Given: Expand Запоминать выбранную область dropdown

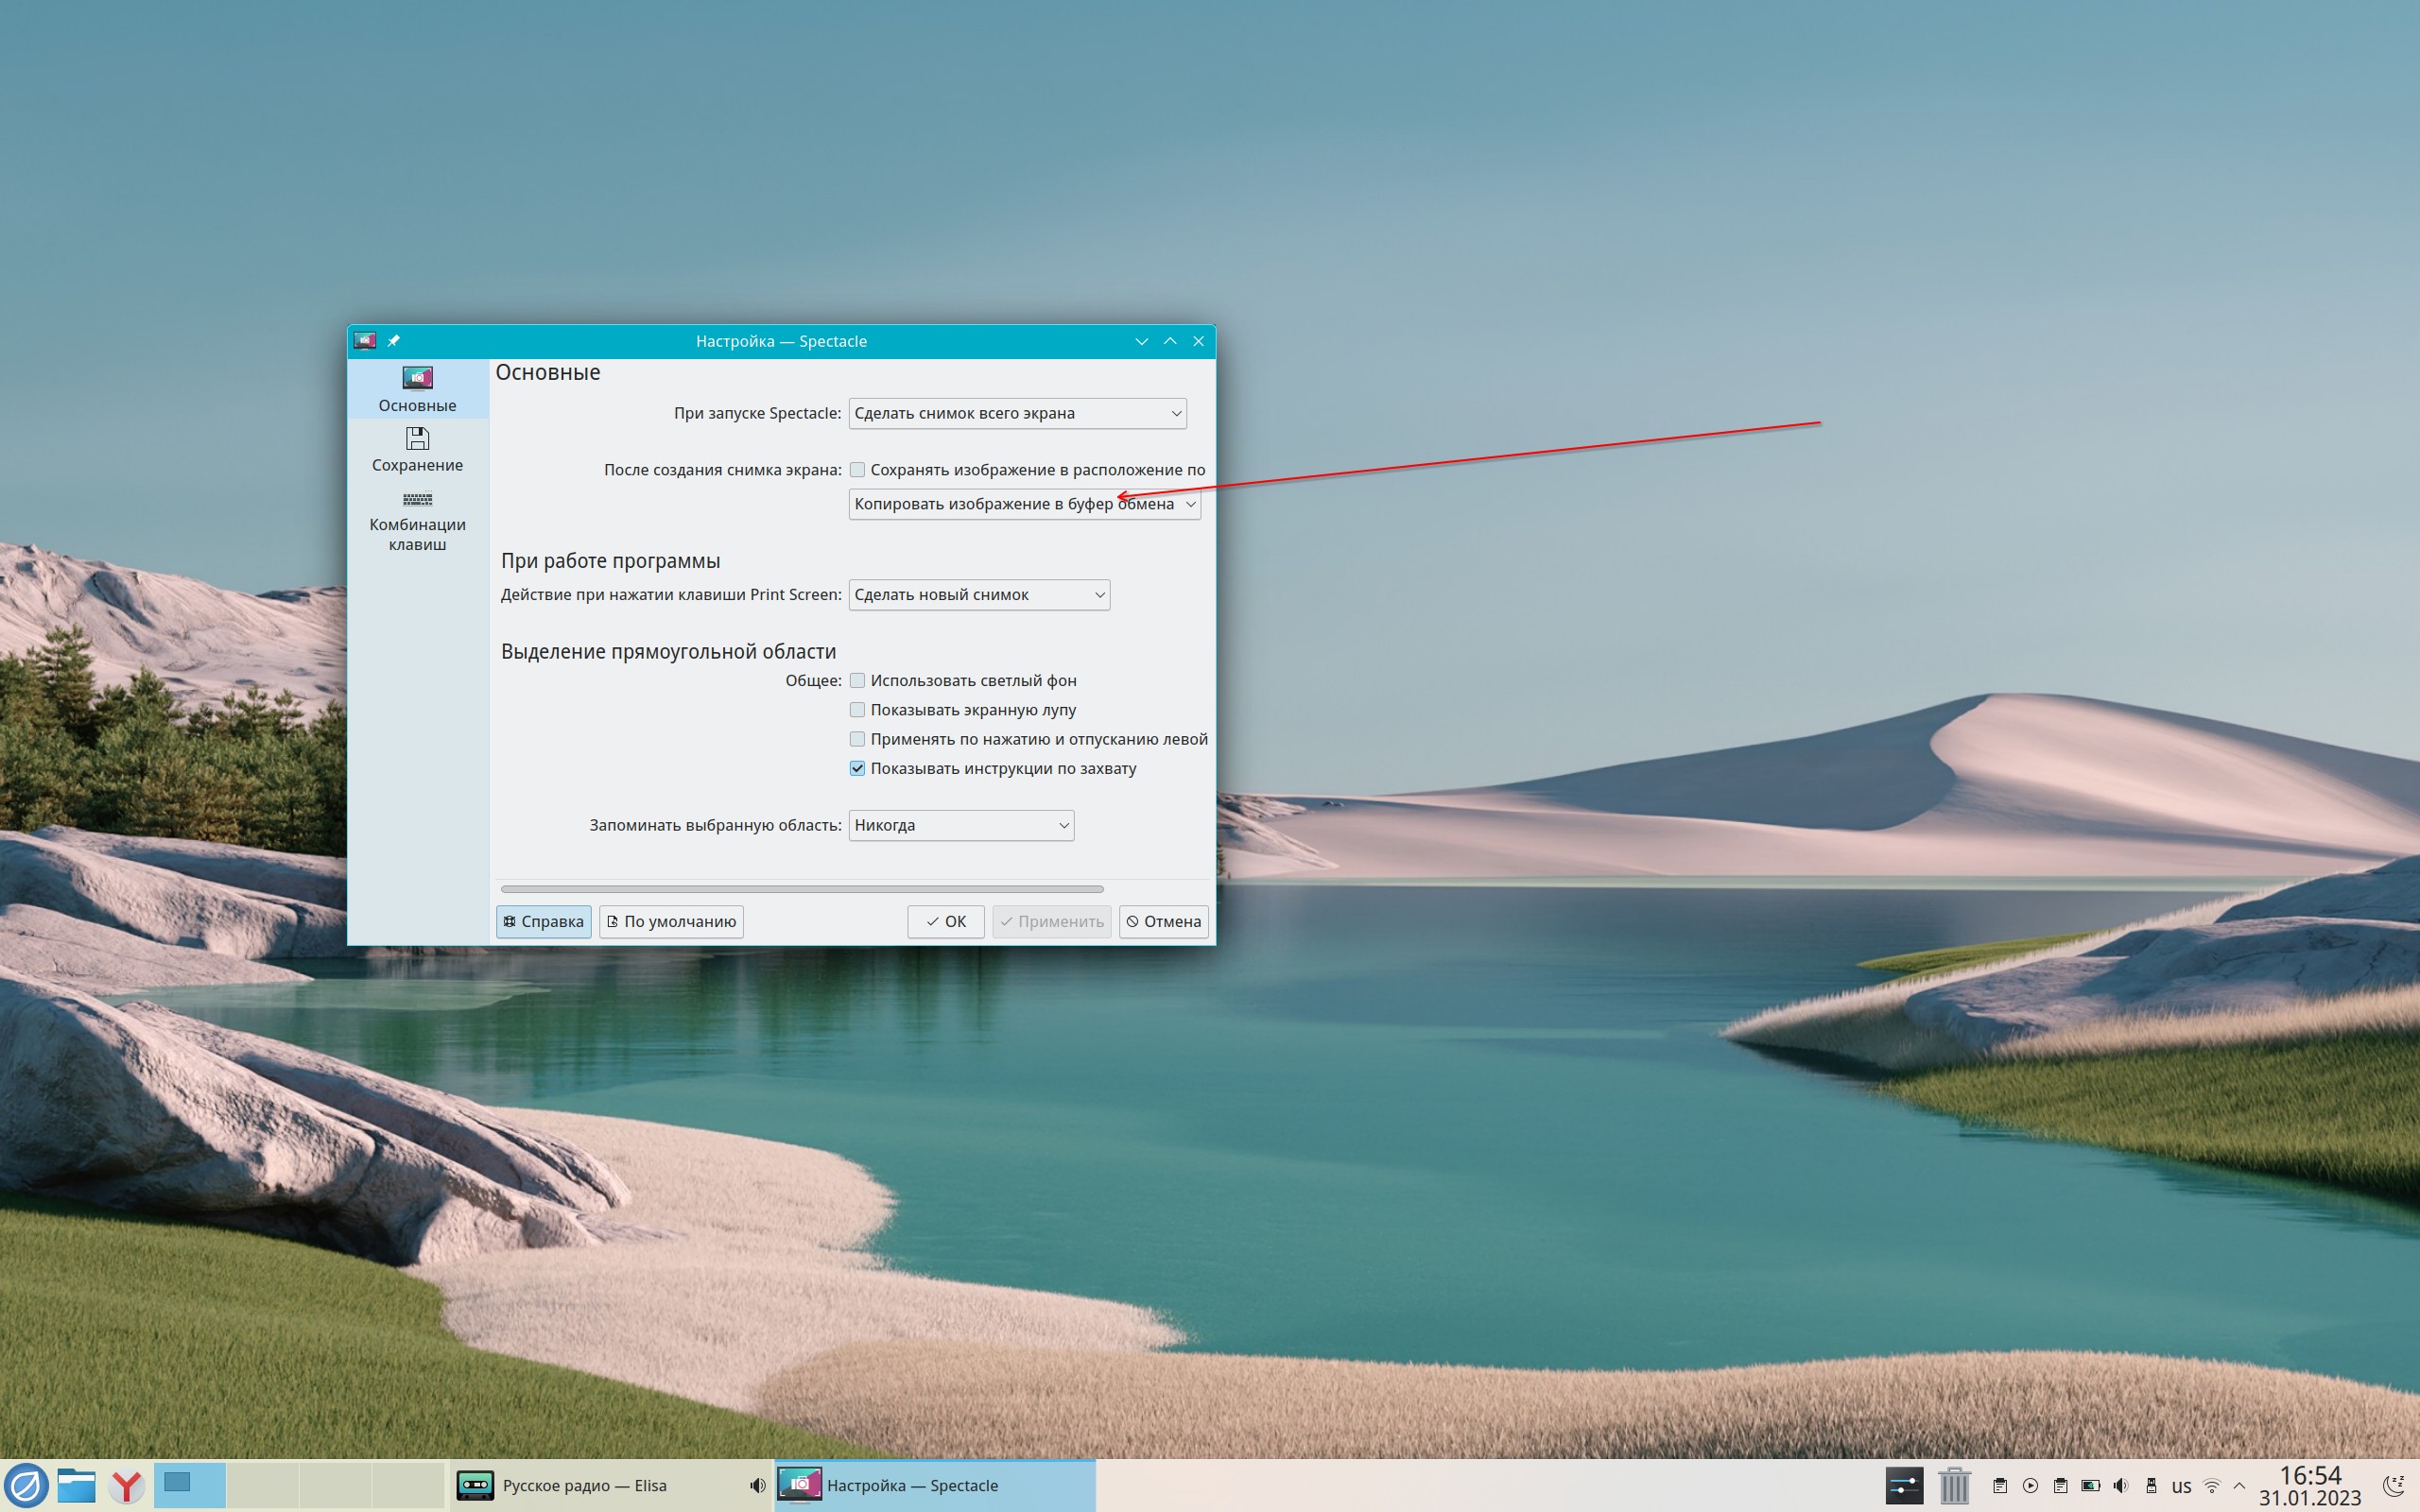Looking at the screenshot, I should (x=960, y=826).
